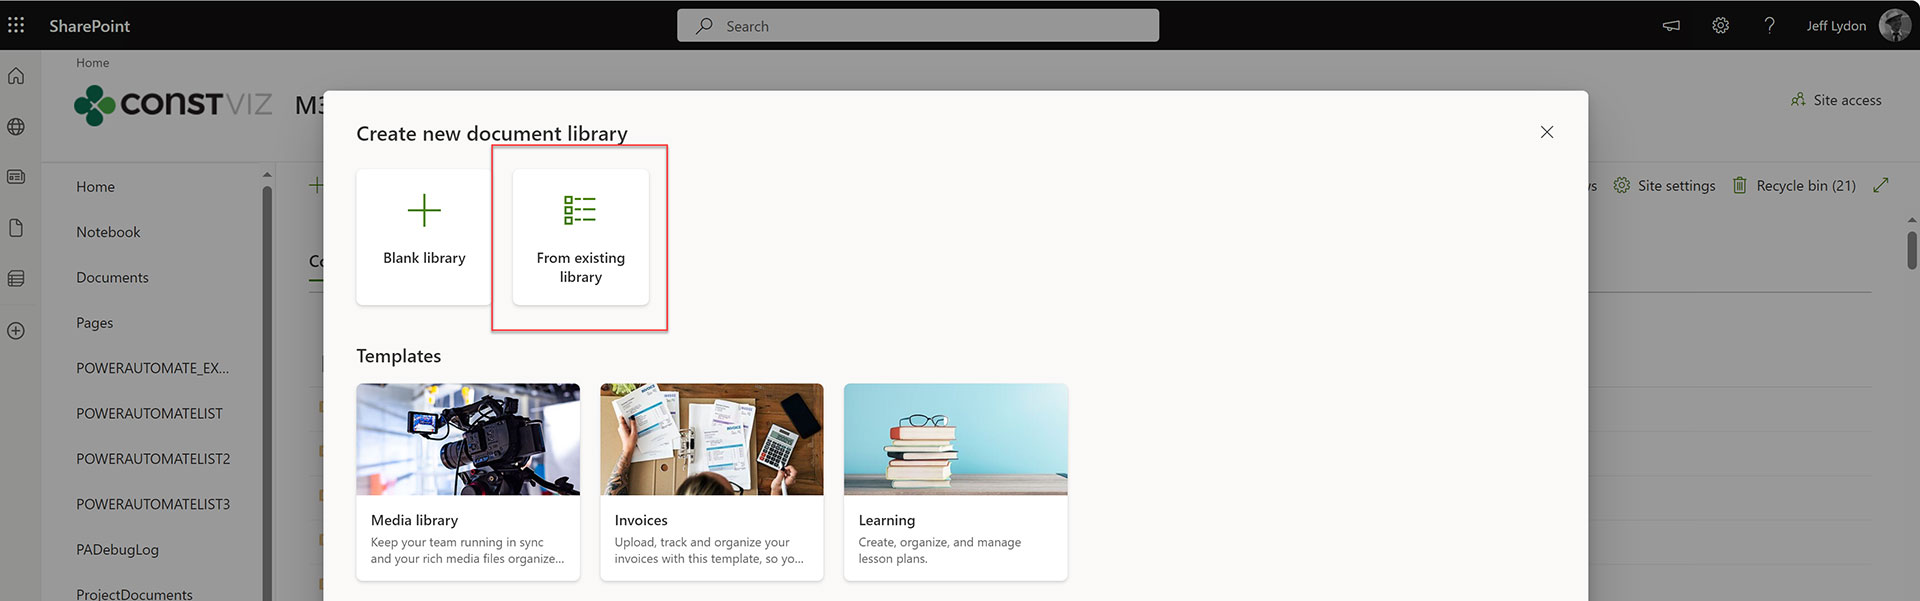Click the page vertical scrollbar
This screenshot has width=1920, height=601.
click(x=1911, y=250)
